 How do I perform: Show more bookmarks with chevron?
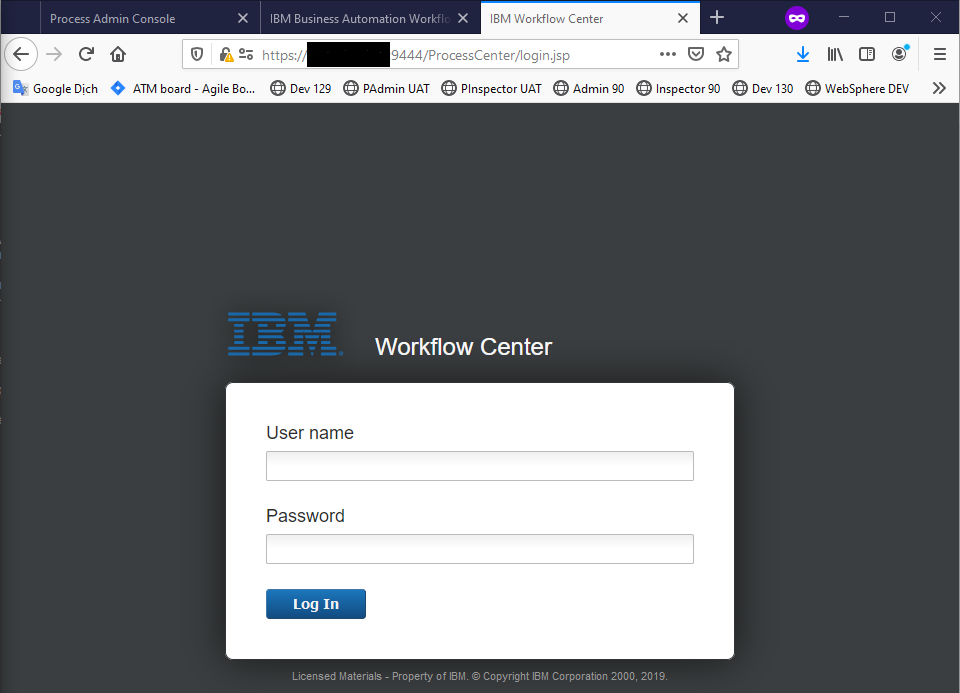point(939,88)
